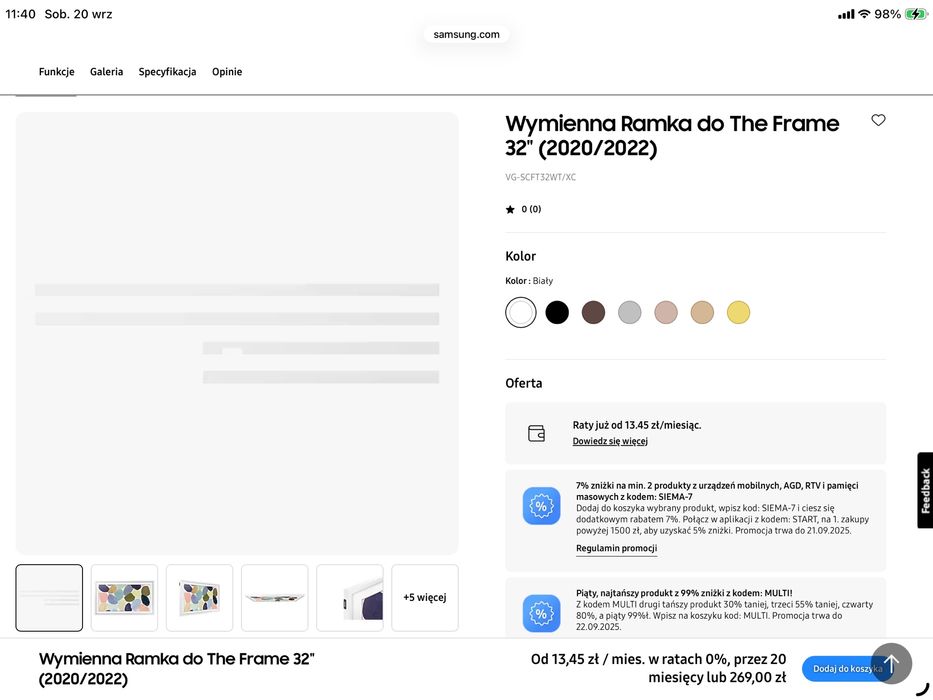Open the Funkcje tab
The image size is (933, 700).
[57, 72]
